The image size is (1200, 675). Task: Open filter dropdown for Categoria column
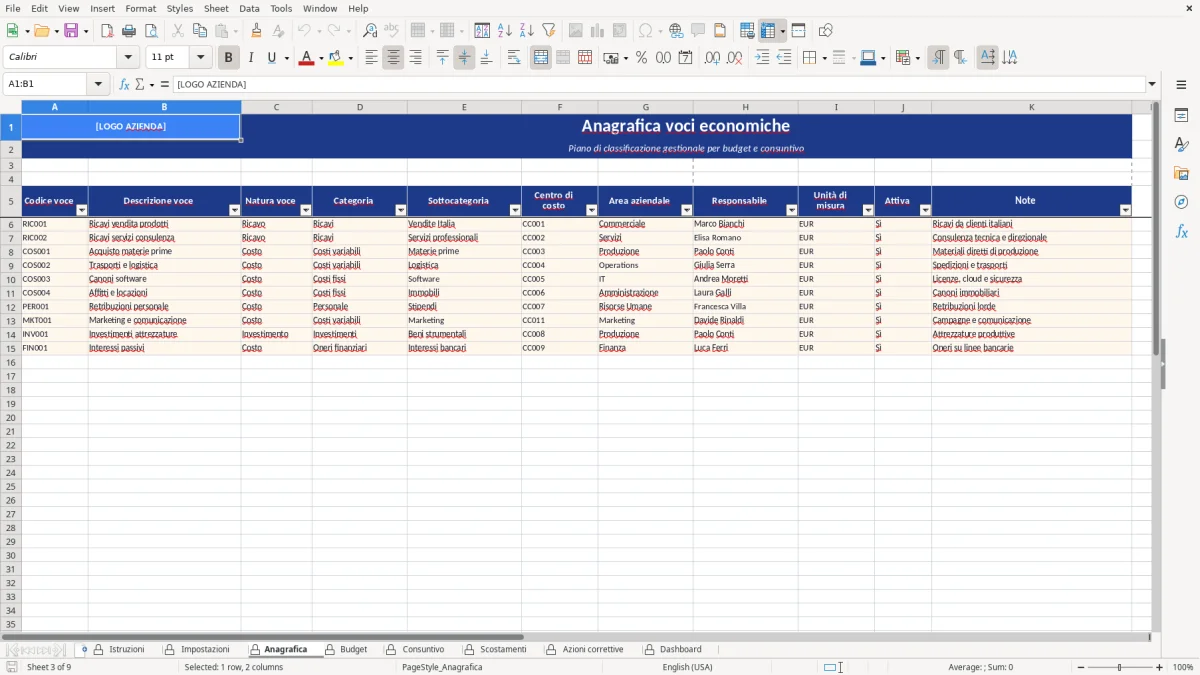tap(400, 210)
